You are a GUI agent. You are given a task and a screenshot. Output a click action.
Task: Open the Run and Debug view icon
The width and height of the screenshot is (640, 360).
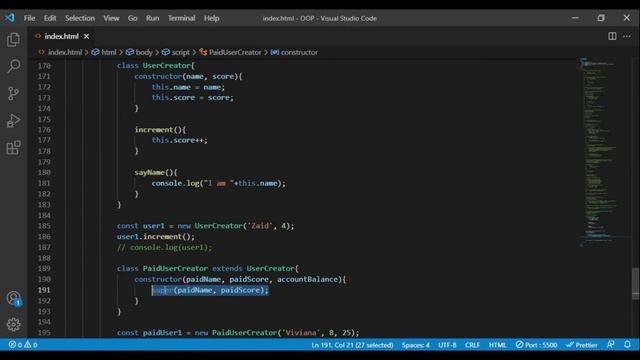13,121
